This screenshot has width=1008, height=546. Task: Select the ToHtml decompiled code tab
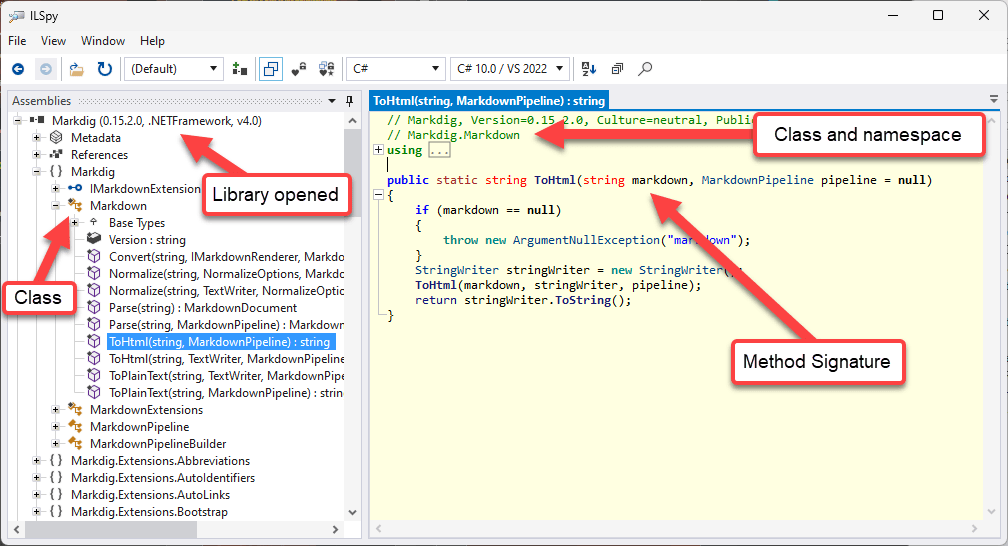coord(487,101)
